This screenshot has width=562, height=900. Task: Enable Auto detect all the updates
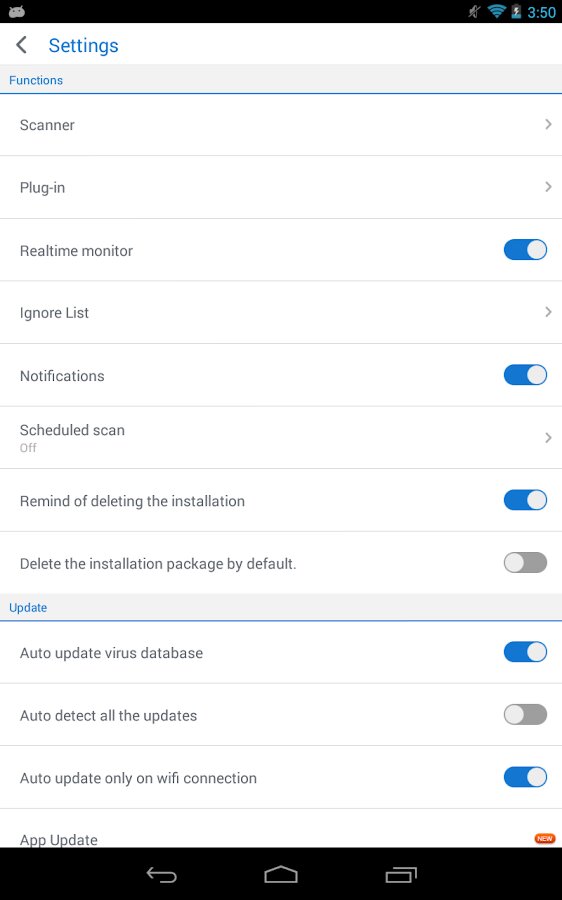(x=525, y=715)
